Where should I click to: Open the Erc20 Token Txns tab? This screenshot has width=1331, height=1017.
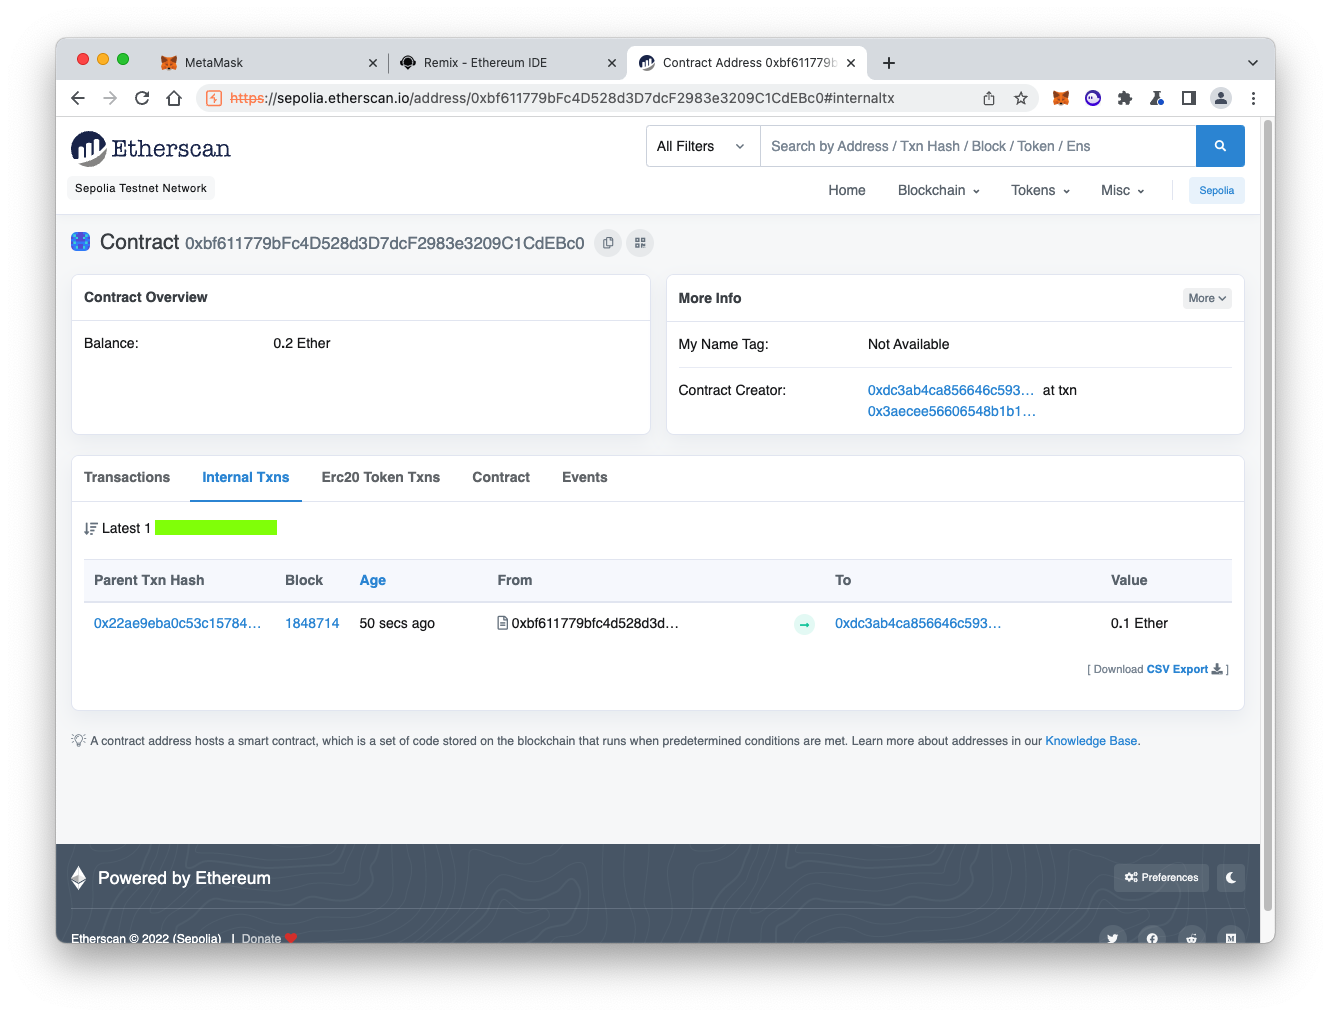click(x=380, y=477)
